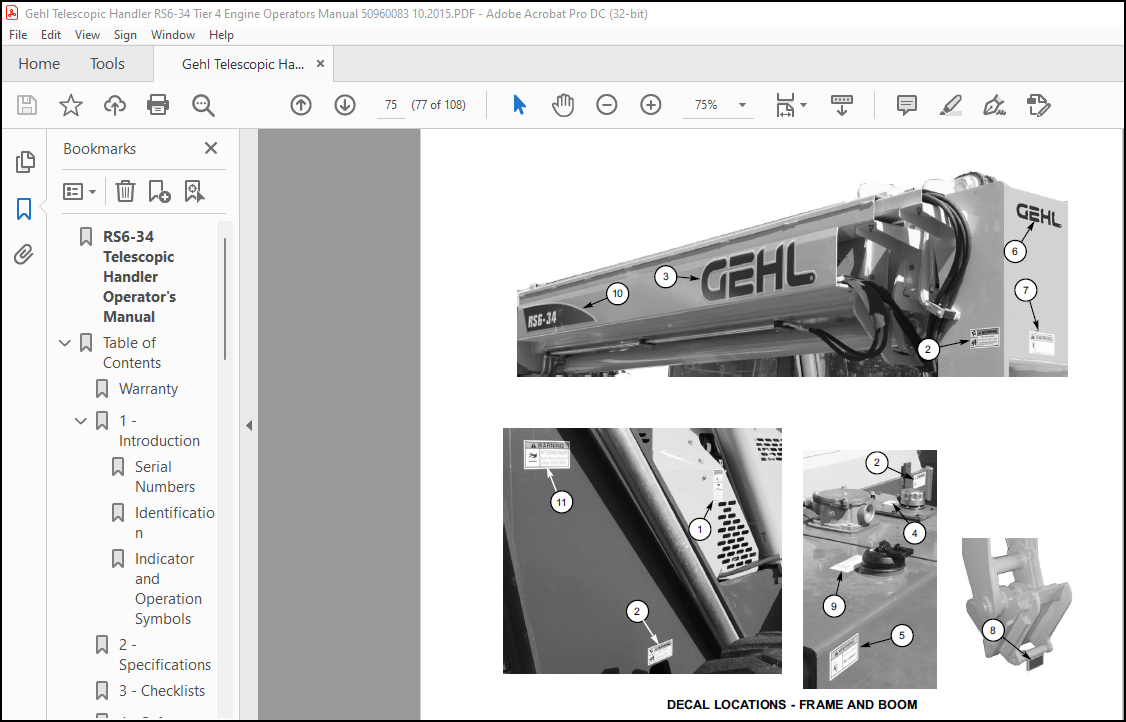Jump to Indicator and Operation Symbols bookmark
The width and height of the screenshot is (1126, 722).
[x=168, y=588]
